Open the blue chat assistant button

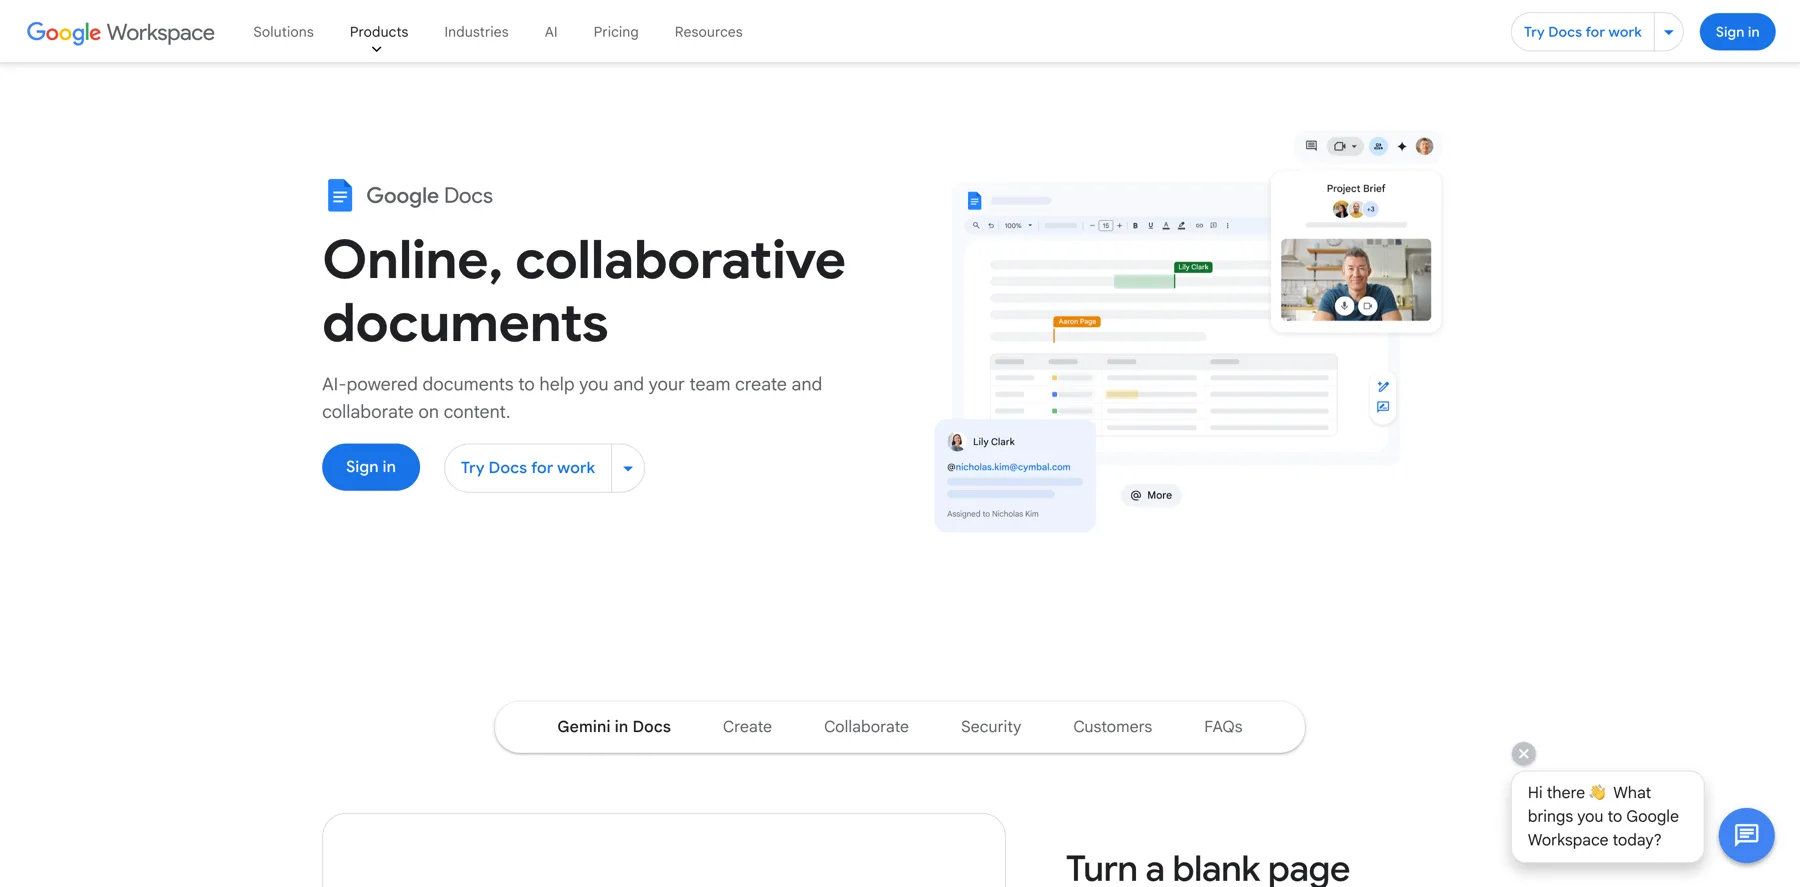[x=1746, y=835]
